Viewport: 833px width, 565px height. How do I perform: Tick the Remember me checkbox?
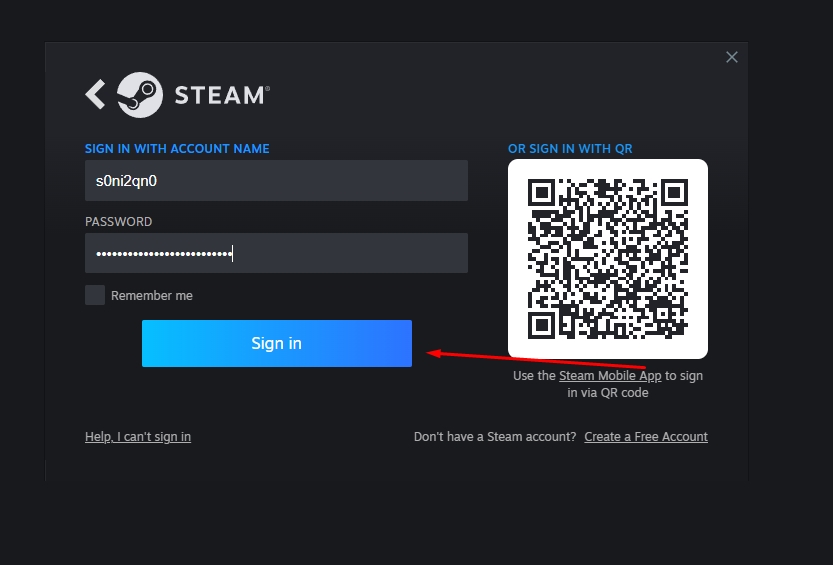(x=95, y=295)
